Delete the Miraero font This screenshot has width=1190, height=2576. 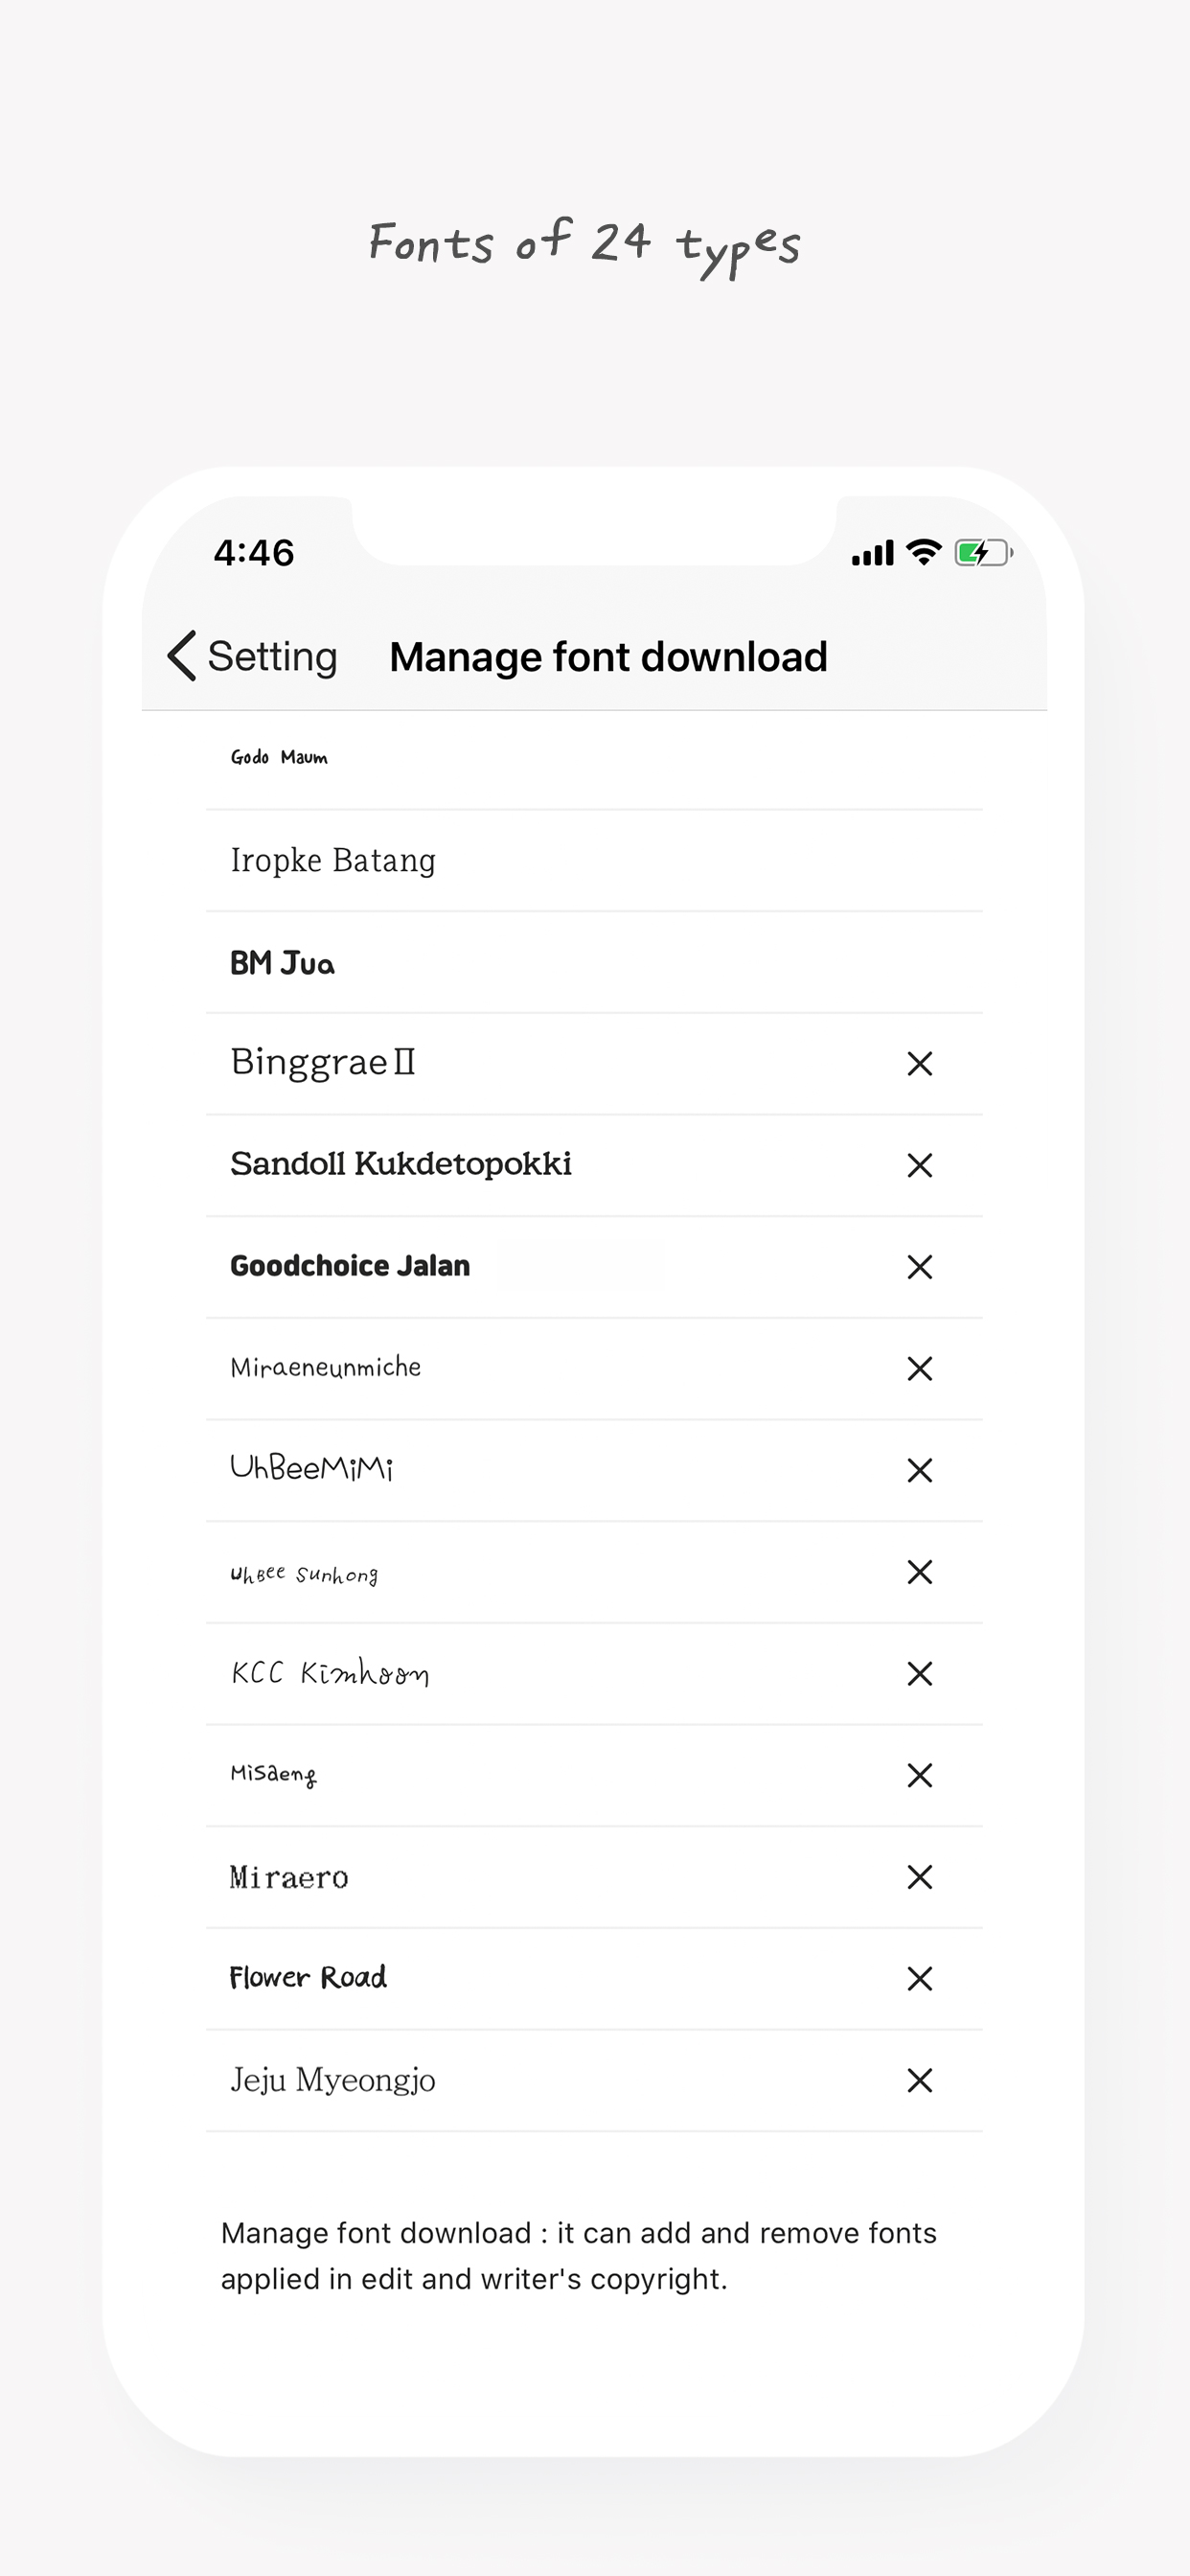(x=921, y=1877)
